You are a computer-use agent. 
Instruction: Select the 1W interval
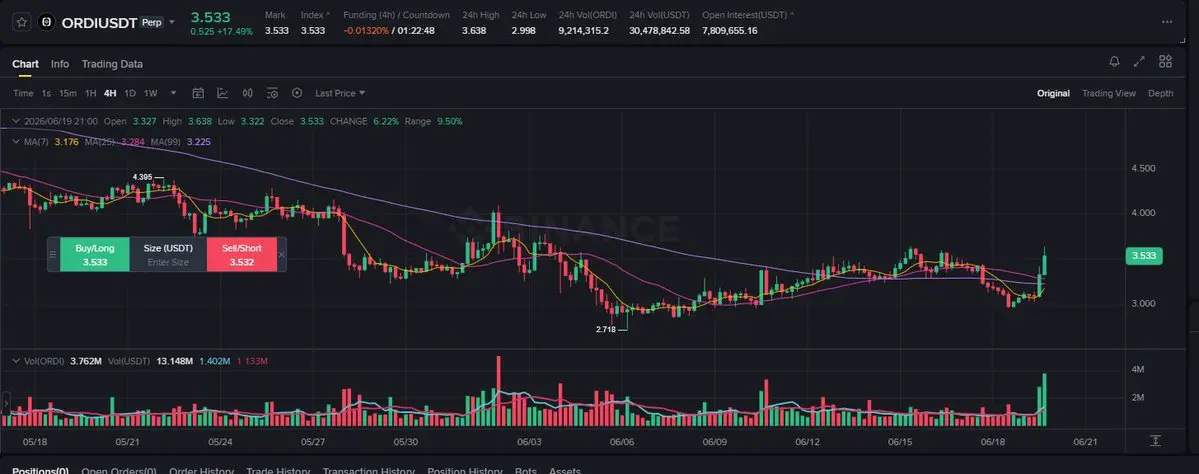151,93
